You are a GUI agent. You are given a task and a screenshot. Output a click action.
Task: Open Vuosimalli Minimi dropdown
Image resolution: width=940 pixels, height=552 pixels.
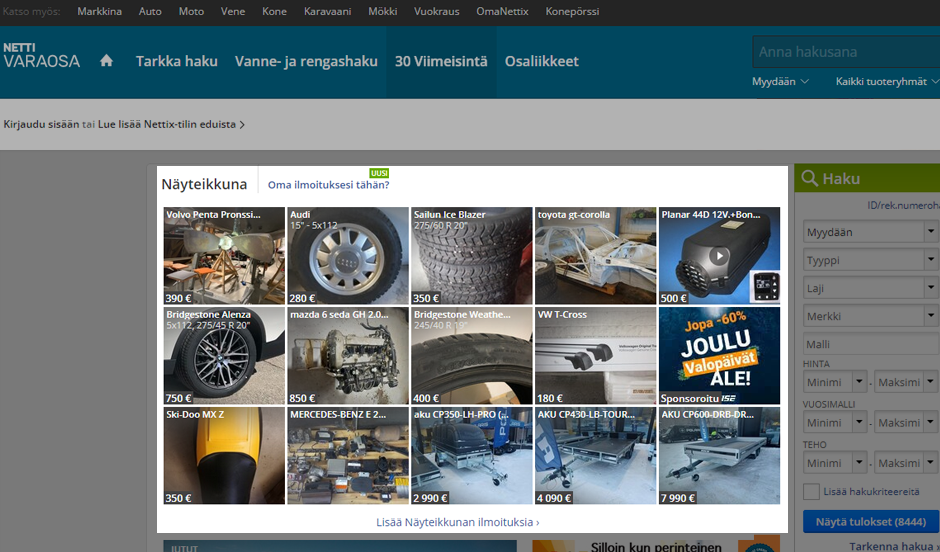coord(834,423)
